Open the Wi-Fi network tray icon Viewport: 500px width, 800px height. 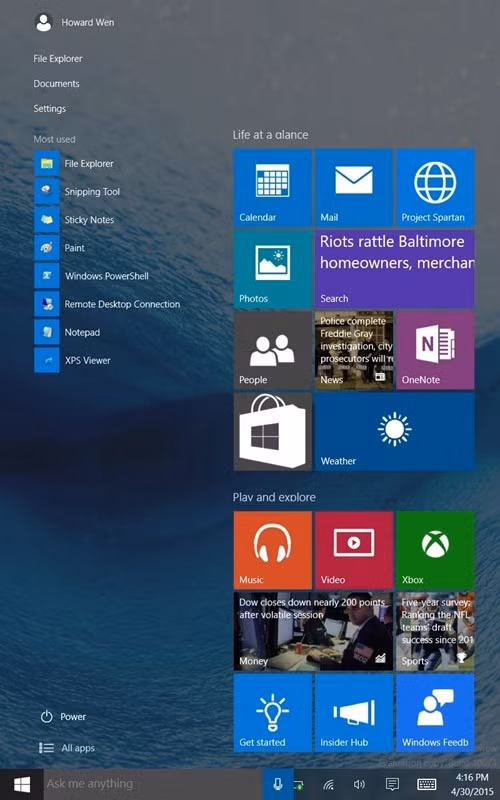point(329,784)
